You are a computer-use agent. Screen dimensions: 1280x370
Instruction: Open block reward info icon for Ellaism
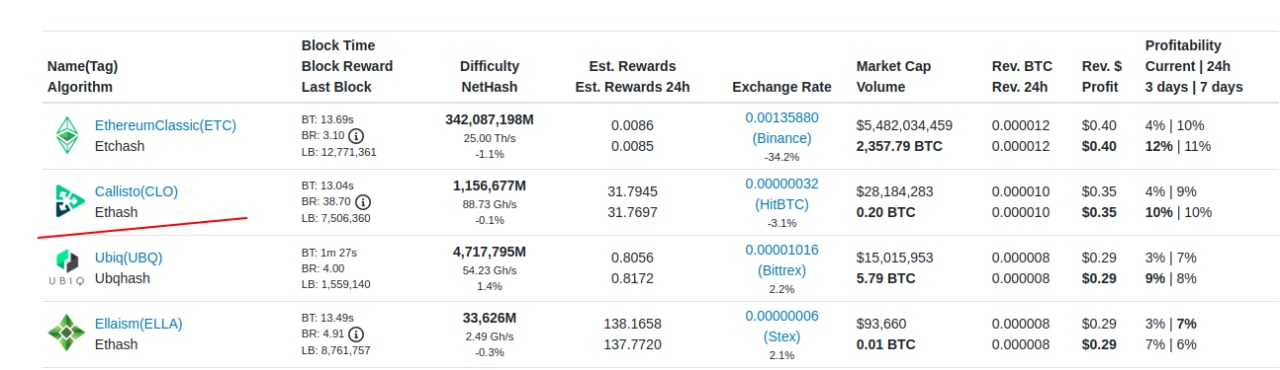click(x=356, y=333)
